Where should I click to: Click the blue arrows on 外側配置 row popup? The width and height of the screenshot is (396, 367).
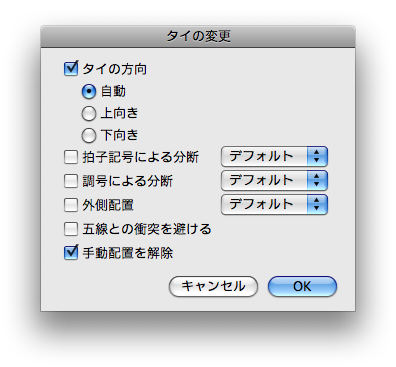317,204
